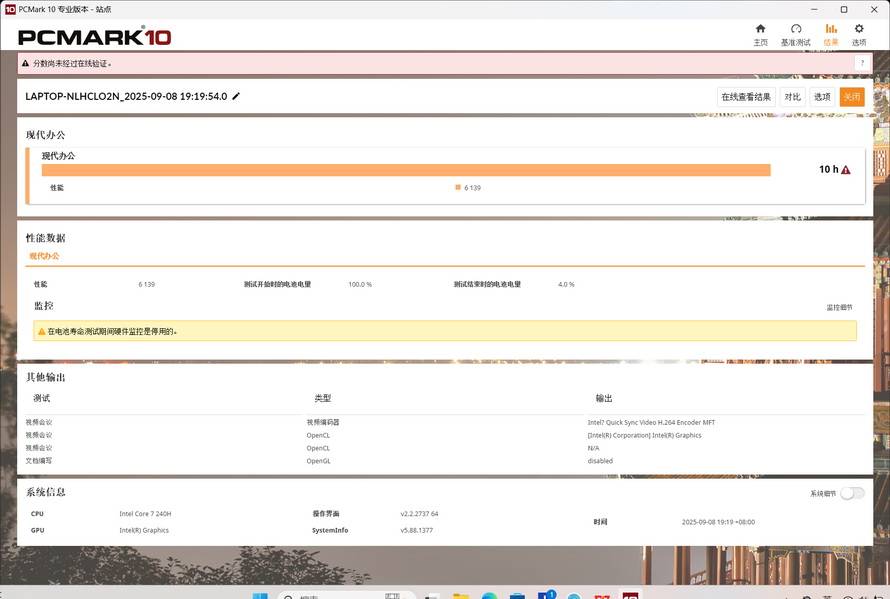This screenshot has height=599, width=890.
Task: Select the 现代办公 tab under 性能数据
Action: (x=44, y=256)
